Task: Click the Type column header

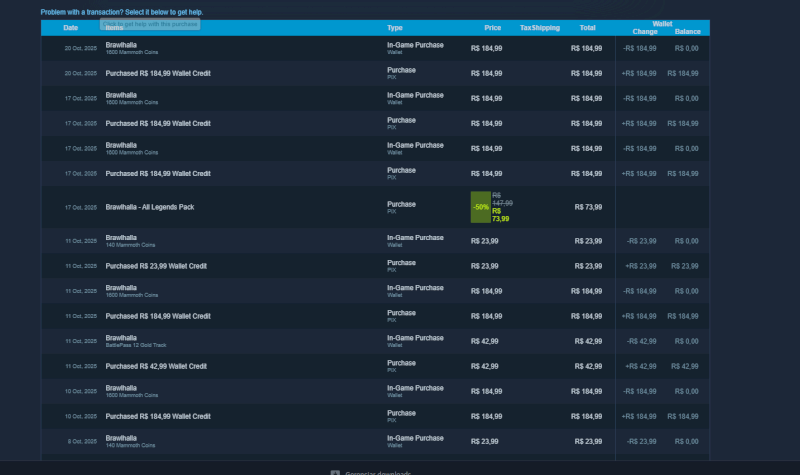Action: tap(395, 28)
